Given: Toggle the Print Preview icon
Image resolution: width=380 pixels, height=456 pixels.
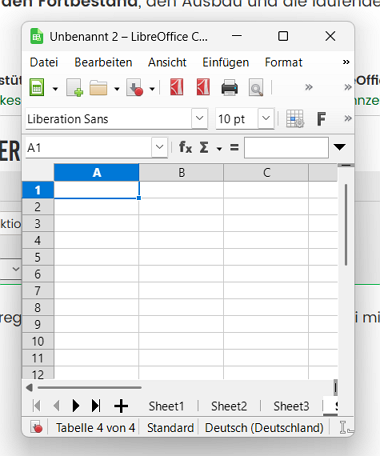Looking at the screenshot, I should click(x=256, y=88).
